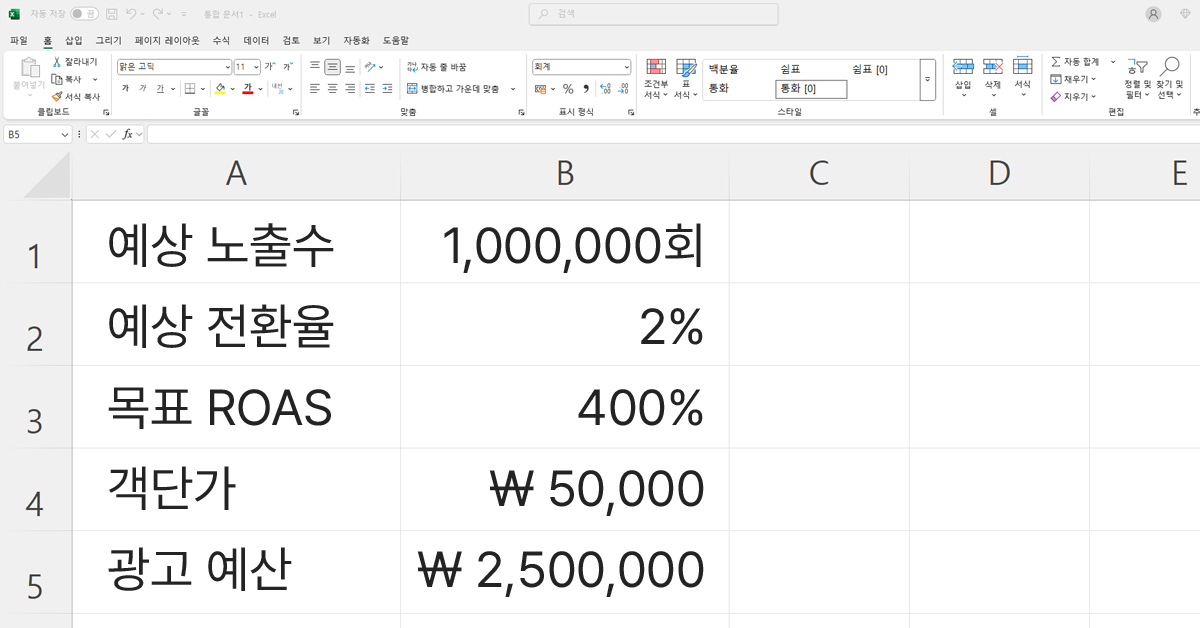Viewport: 1200px width, 628px height.
Task: Open 정렬 및 필터 (Sort & Filter)
Action: coord(1137,79)
